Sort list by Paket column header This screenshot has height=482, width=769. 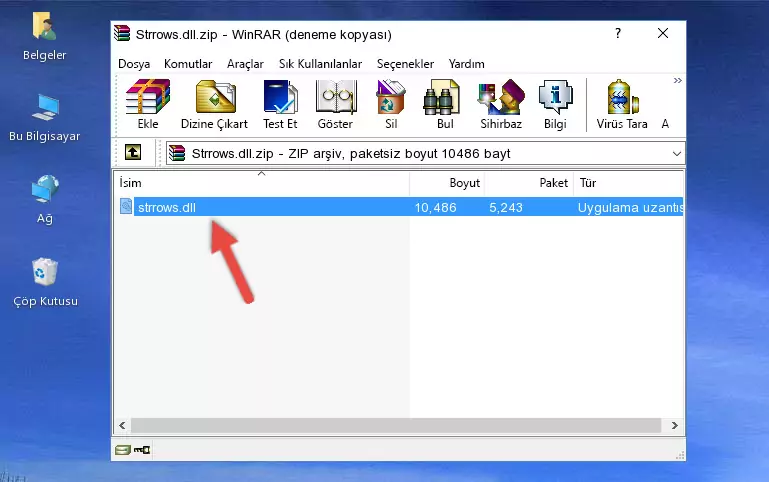(529, 183)
